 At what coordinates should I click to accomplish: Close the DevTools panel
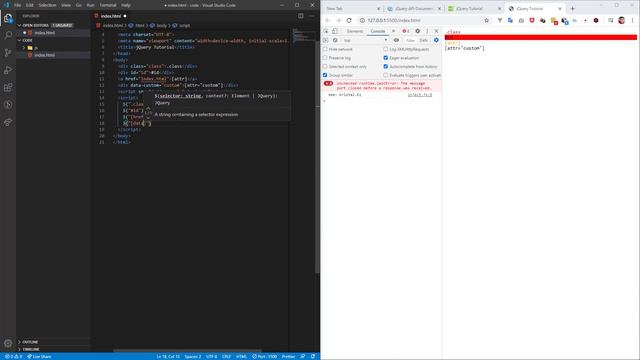tap(436, 31)
